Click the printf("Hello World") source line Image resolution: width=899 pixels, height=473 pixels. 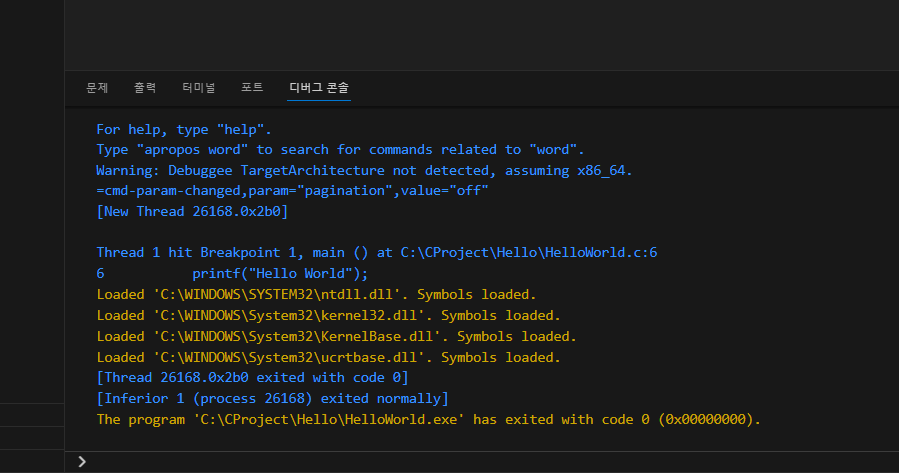point(232,273)
